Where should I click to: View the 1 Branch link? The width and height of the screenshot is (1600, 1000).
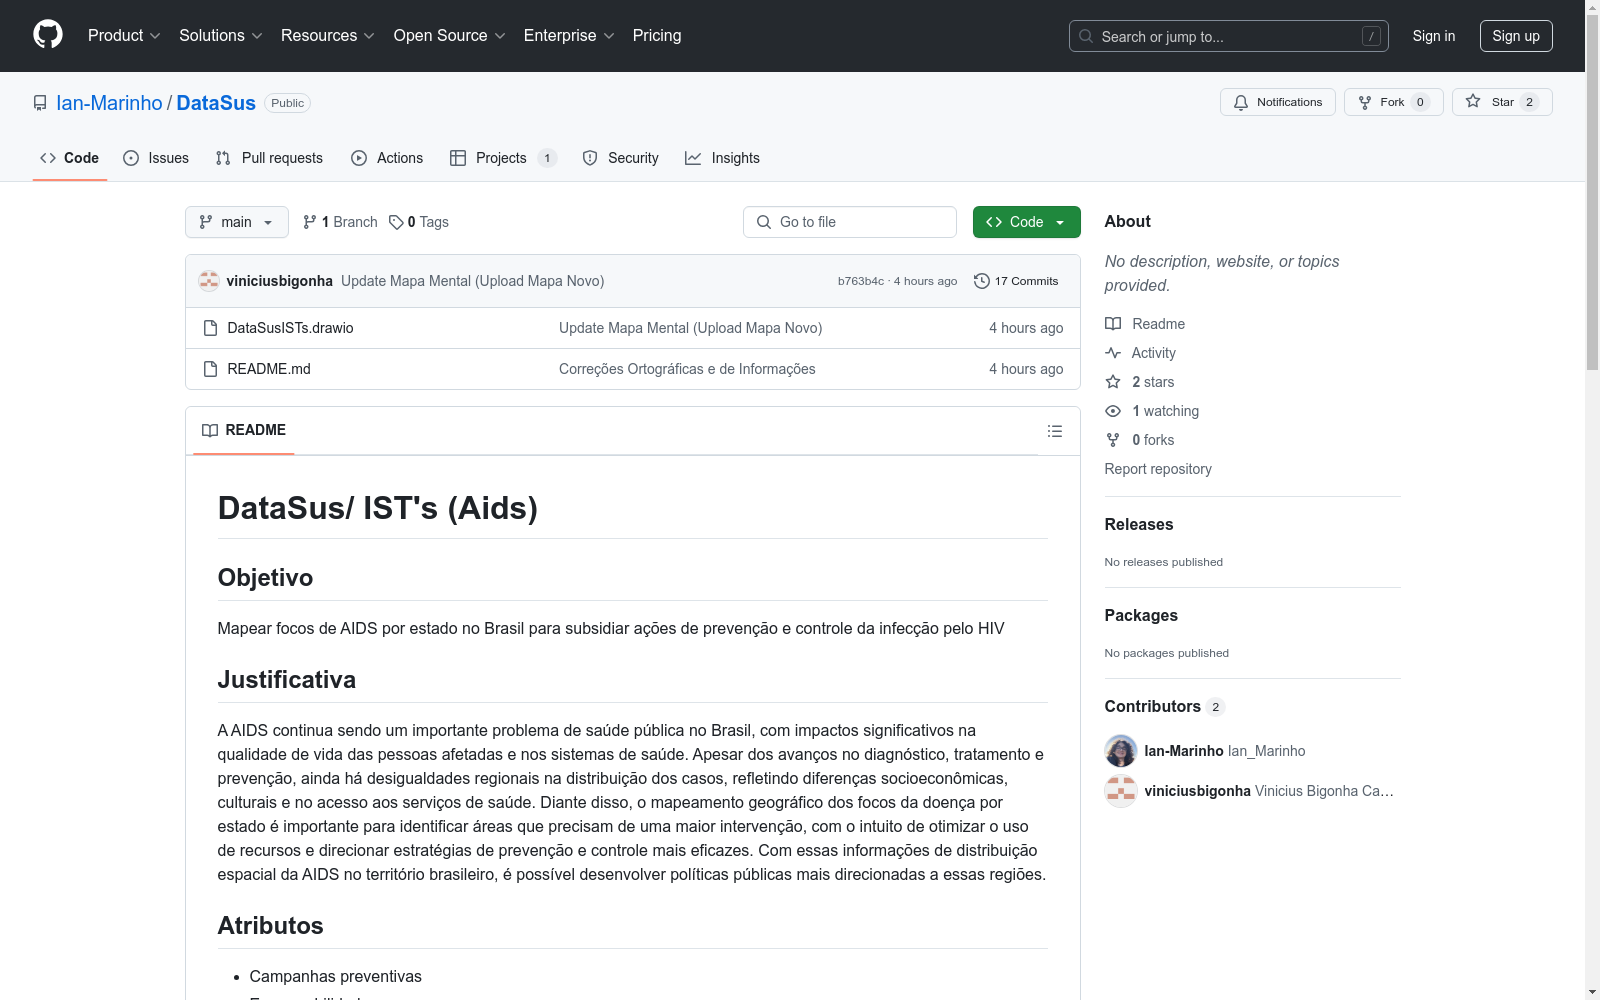click(340, 222)
